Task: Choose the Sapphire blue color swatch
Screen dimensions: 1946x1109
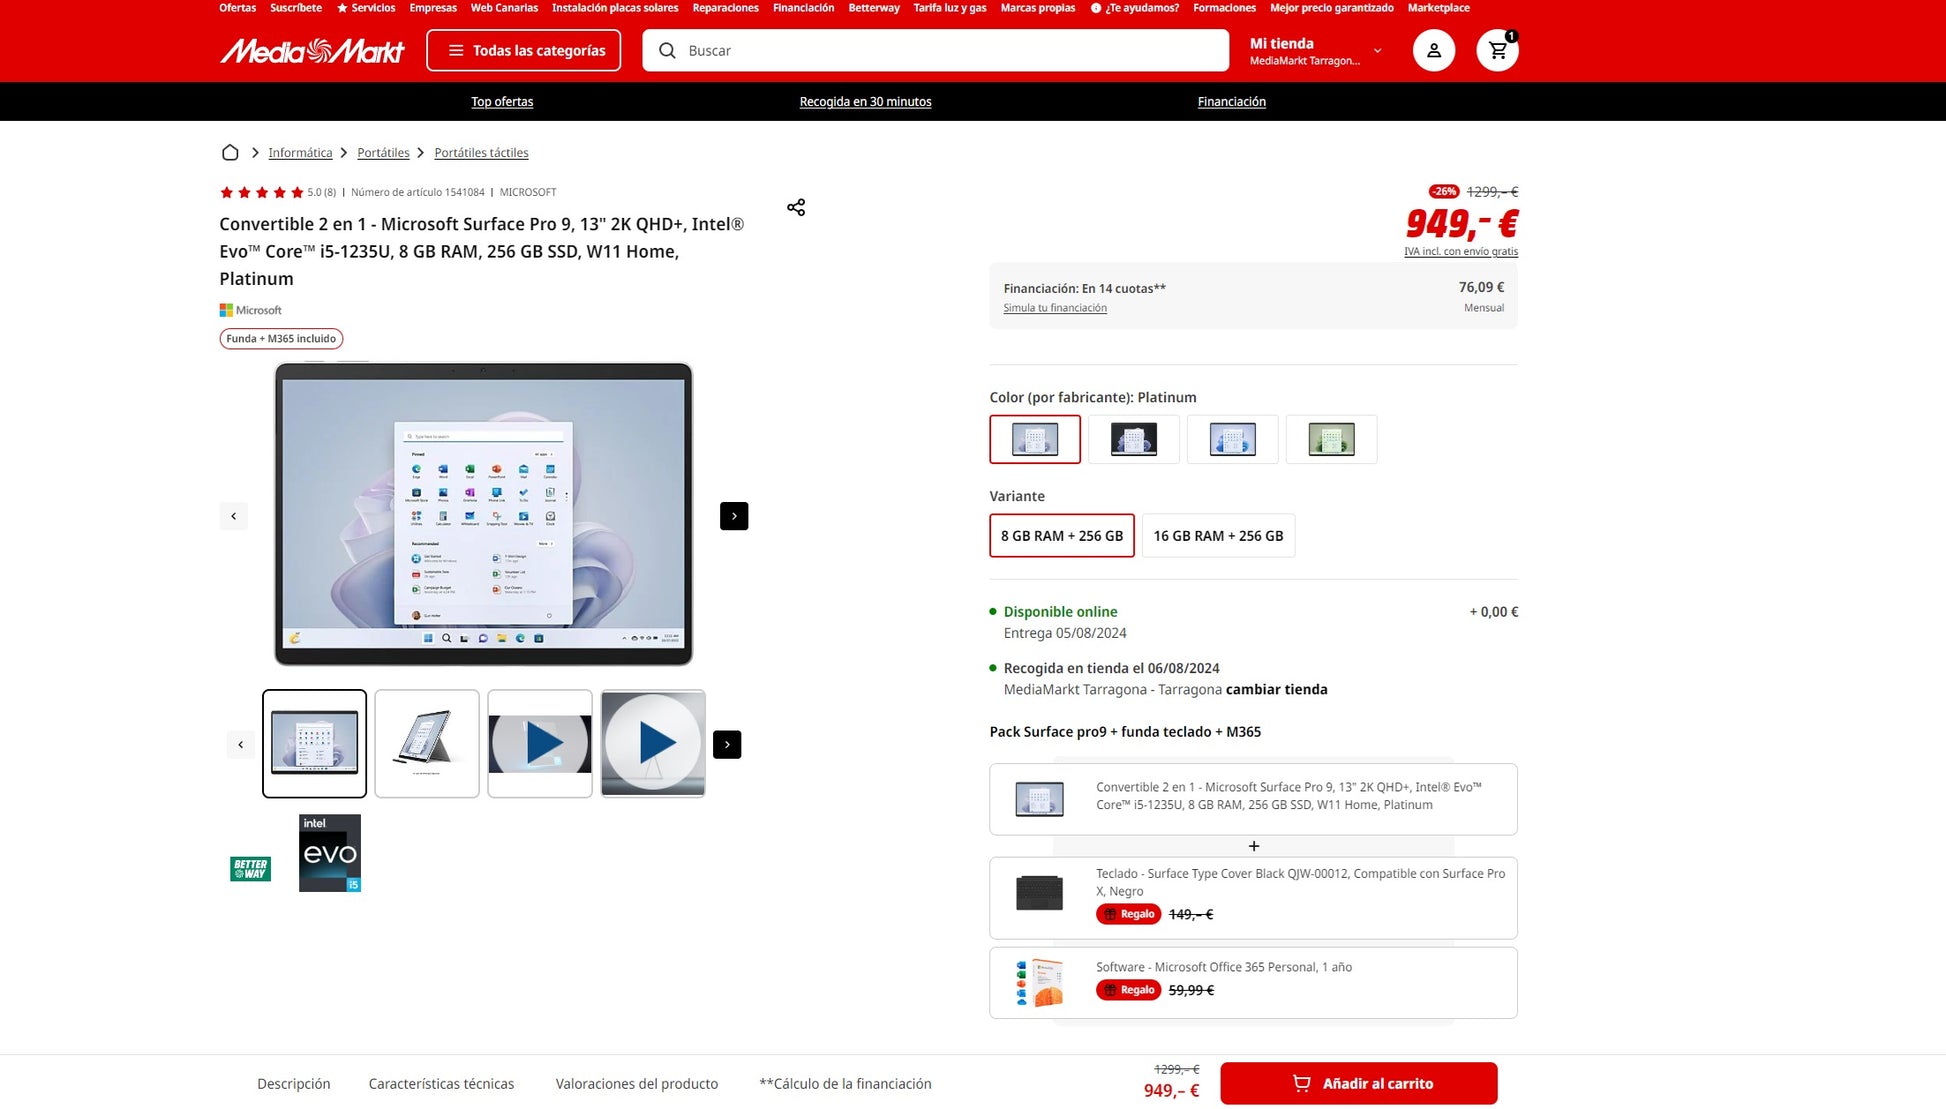Action: pyautogui.click(x=1233, y=439)
